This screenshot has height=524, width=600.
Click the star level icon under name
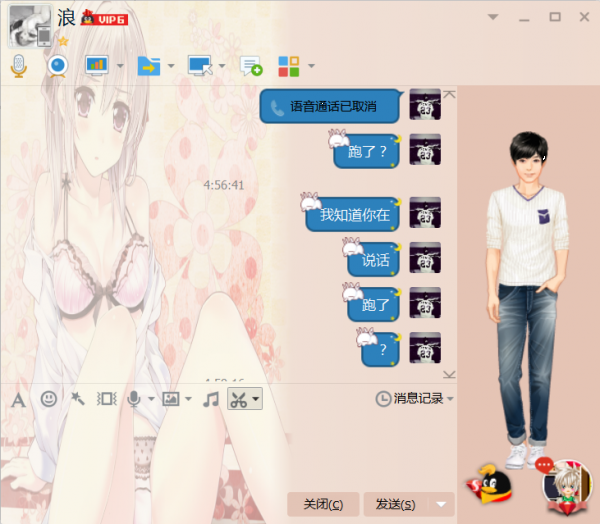(x=63, y=41)
